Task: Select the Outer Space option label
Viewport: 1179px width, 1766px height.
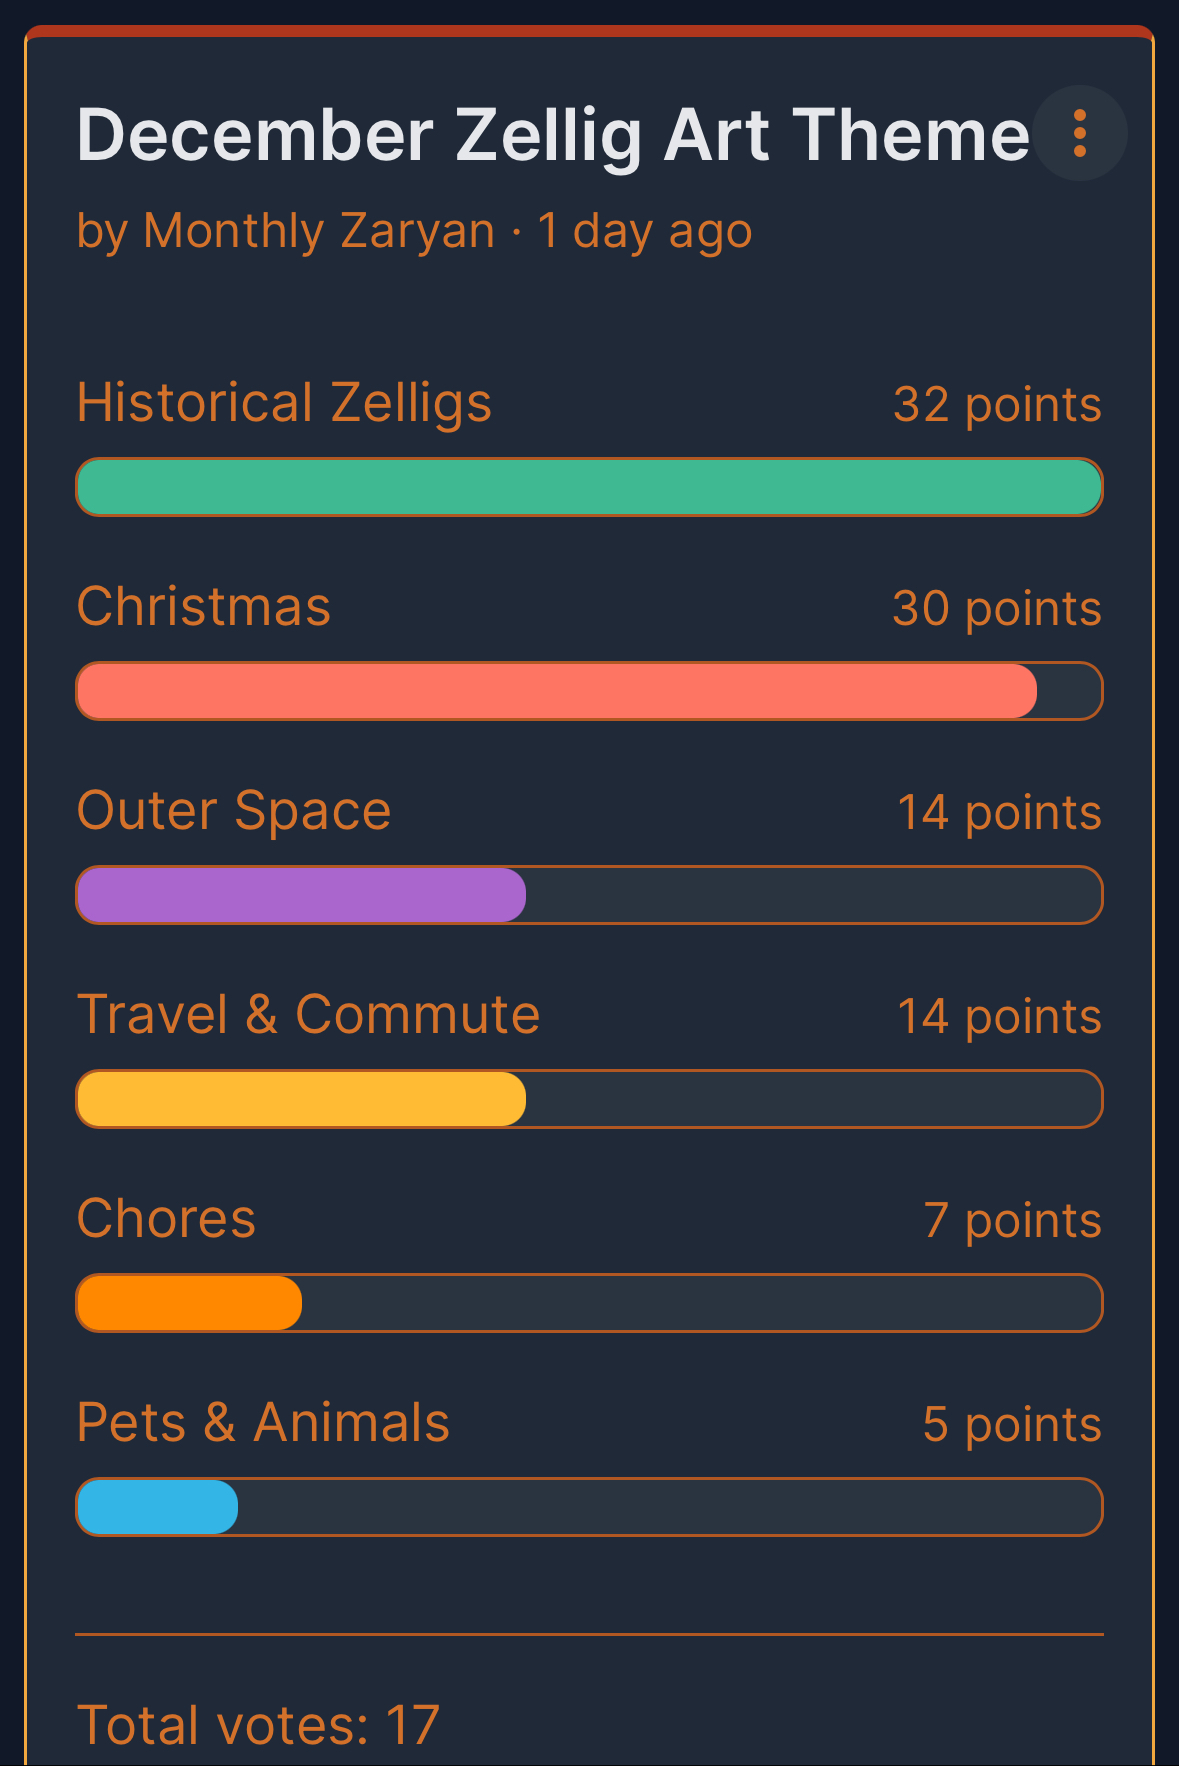Action: coord(234,811)
